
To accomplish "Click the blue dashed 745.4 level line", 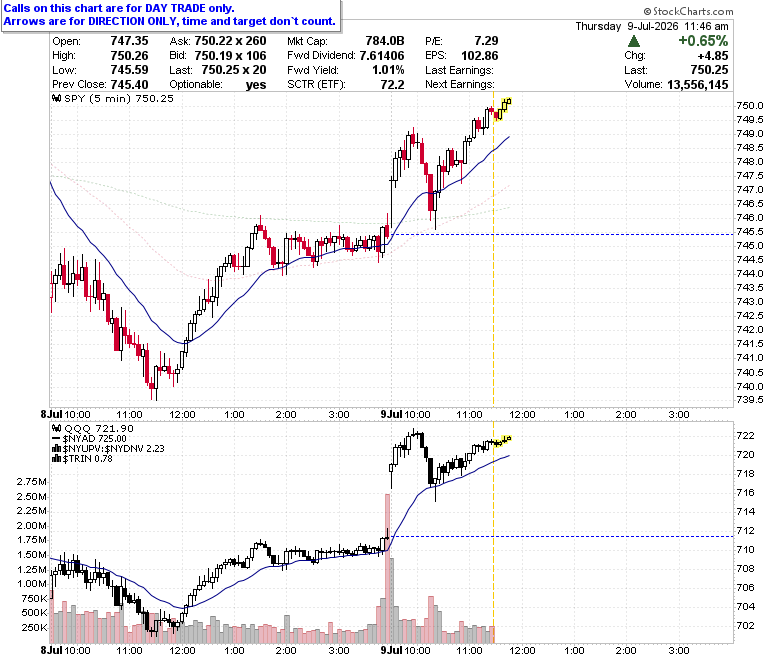I will [x=562, y=234].
